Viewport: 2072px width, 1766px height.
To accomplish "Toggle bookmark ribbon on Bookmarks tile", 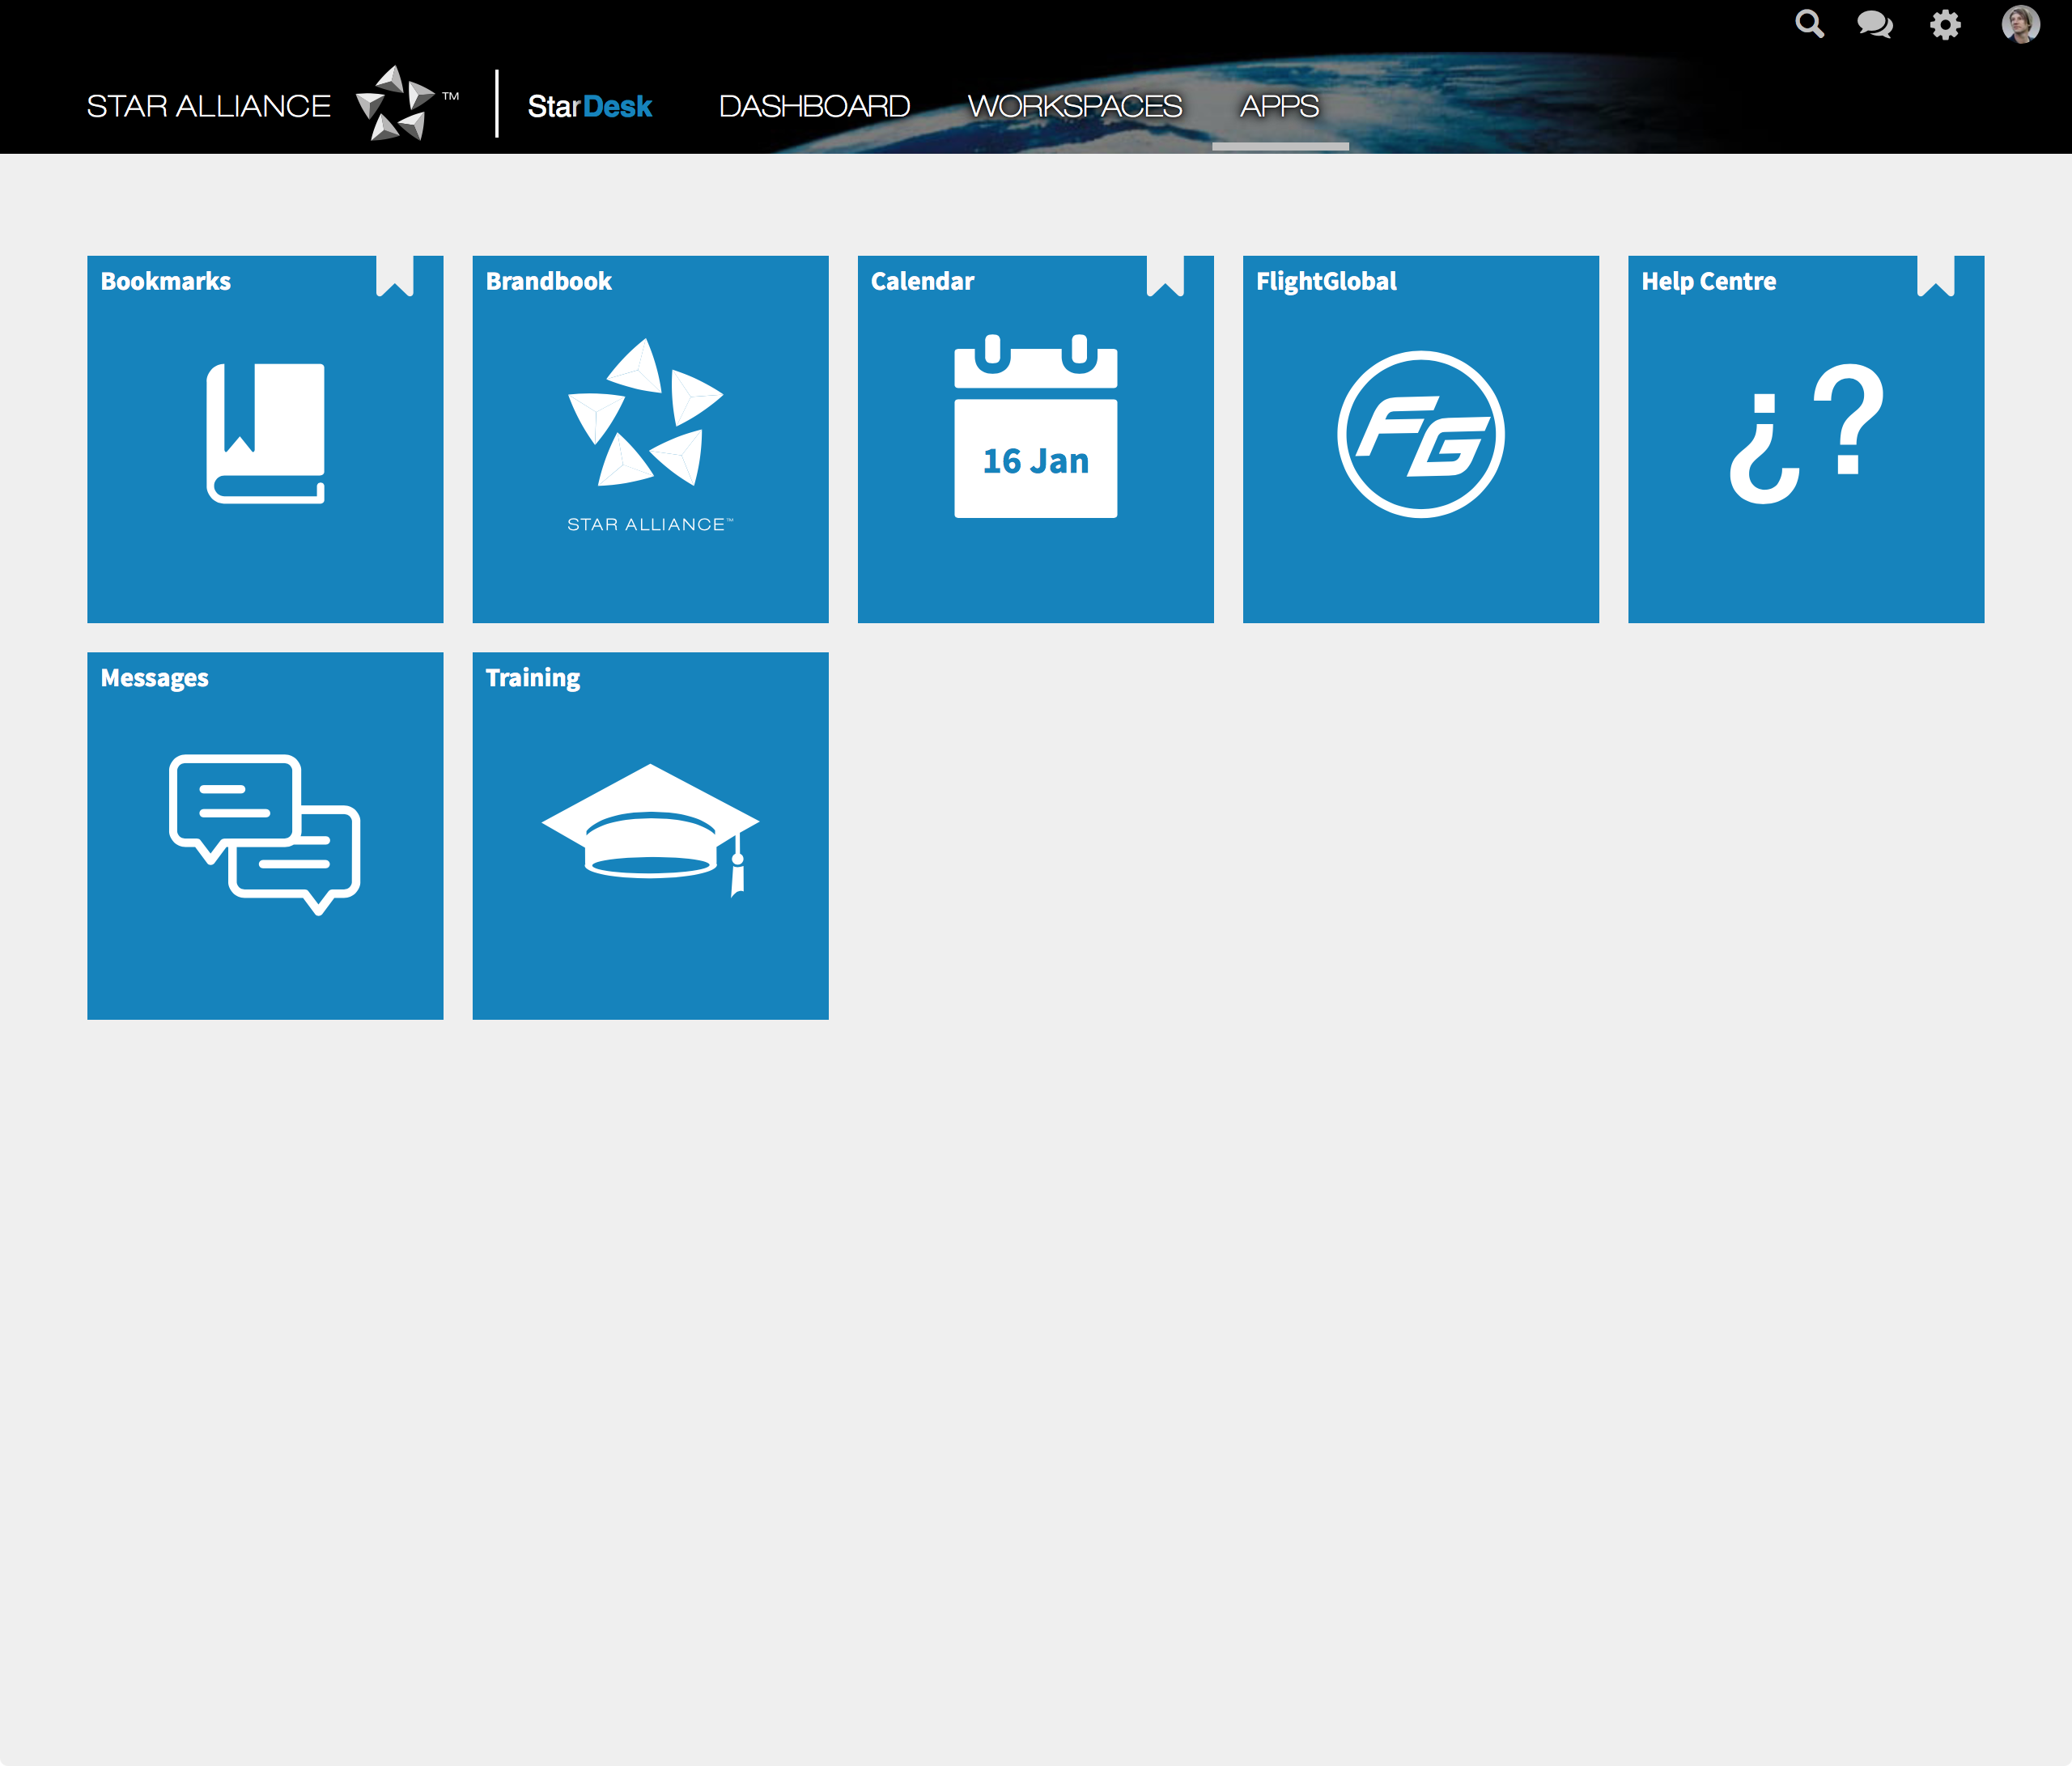I will point(395,275).
